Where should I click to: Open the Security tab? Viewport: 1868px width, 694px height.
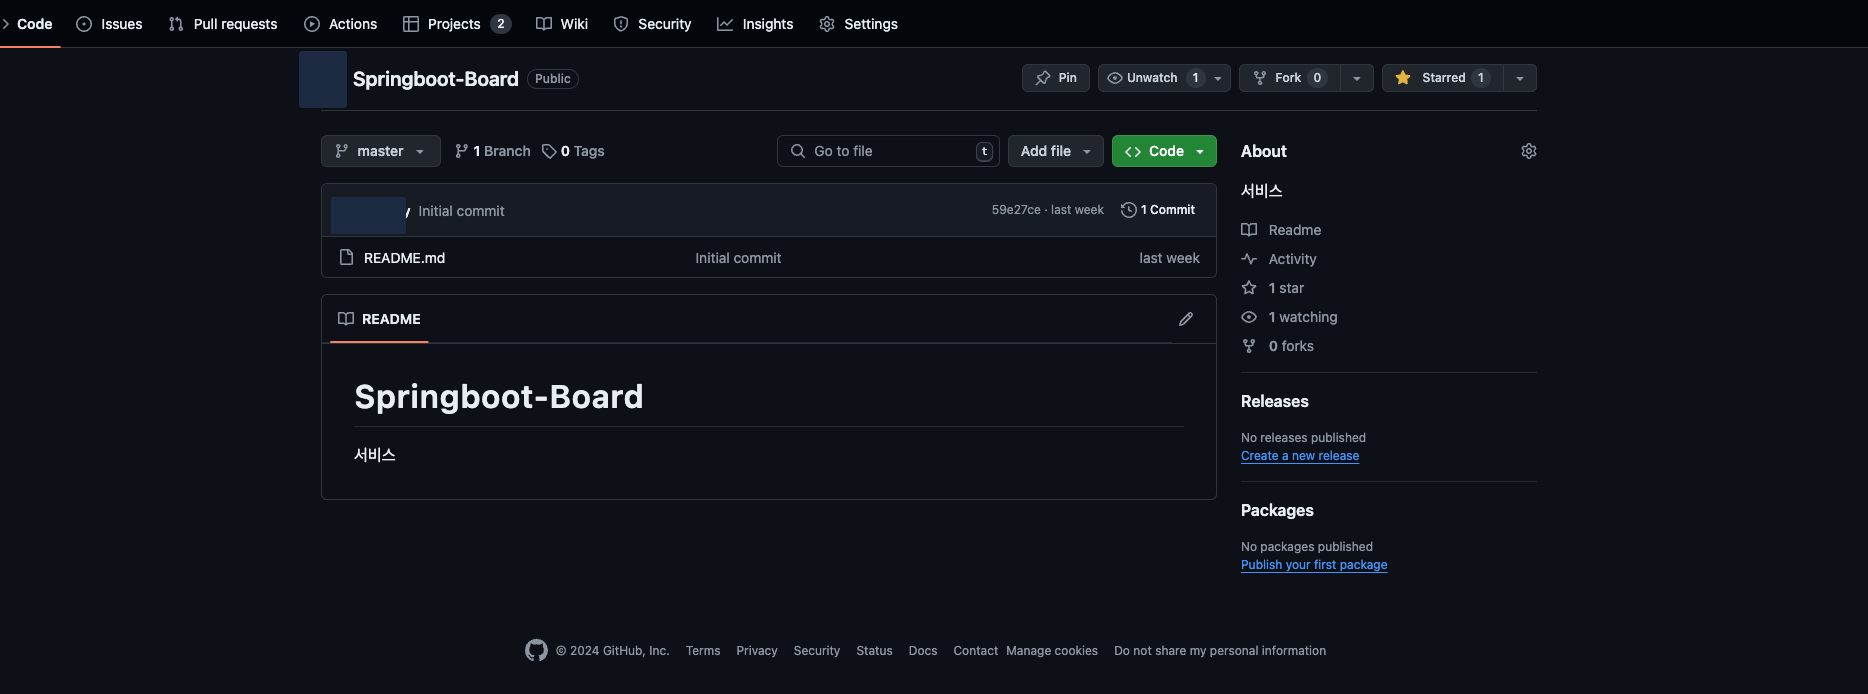click(x=652, y=24)
